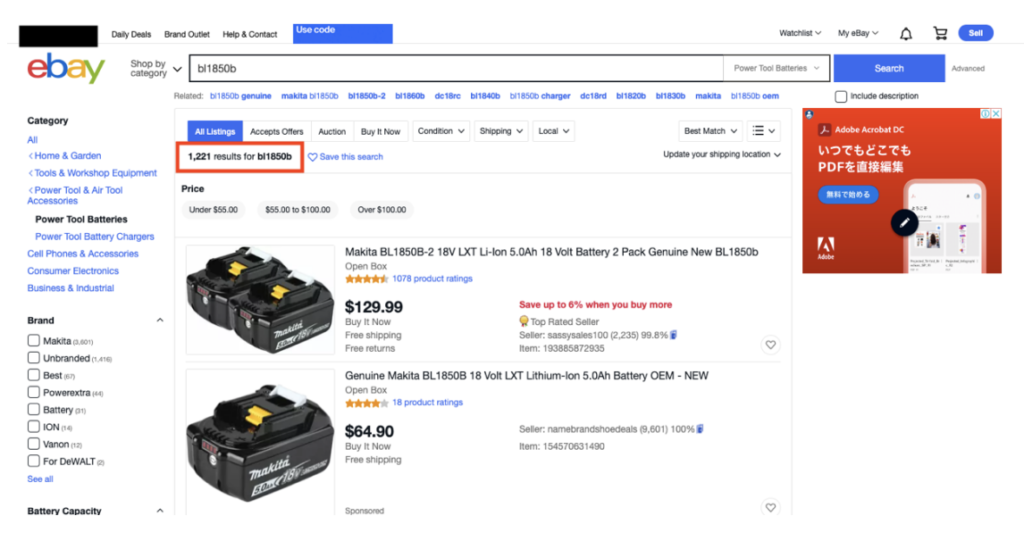This screenshot has width=1024, height=541.
Task: Click the notifications bell icon
Action: [906, 34]
